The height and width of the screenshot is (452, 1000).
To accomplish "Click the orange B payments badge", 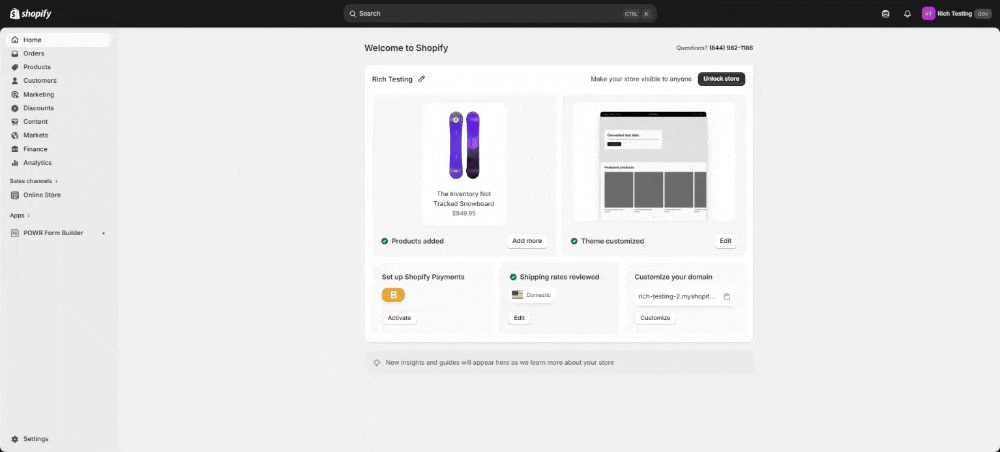I will point(393,295).
